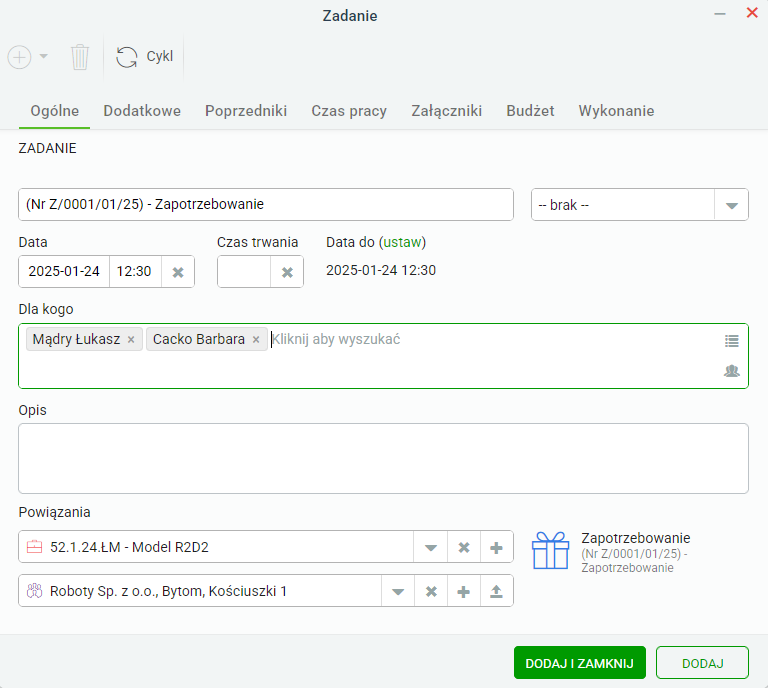This screenshot has height=688, width=768.
Task: Open the Poprzedniki tab
Action: [246, 111]
